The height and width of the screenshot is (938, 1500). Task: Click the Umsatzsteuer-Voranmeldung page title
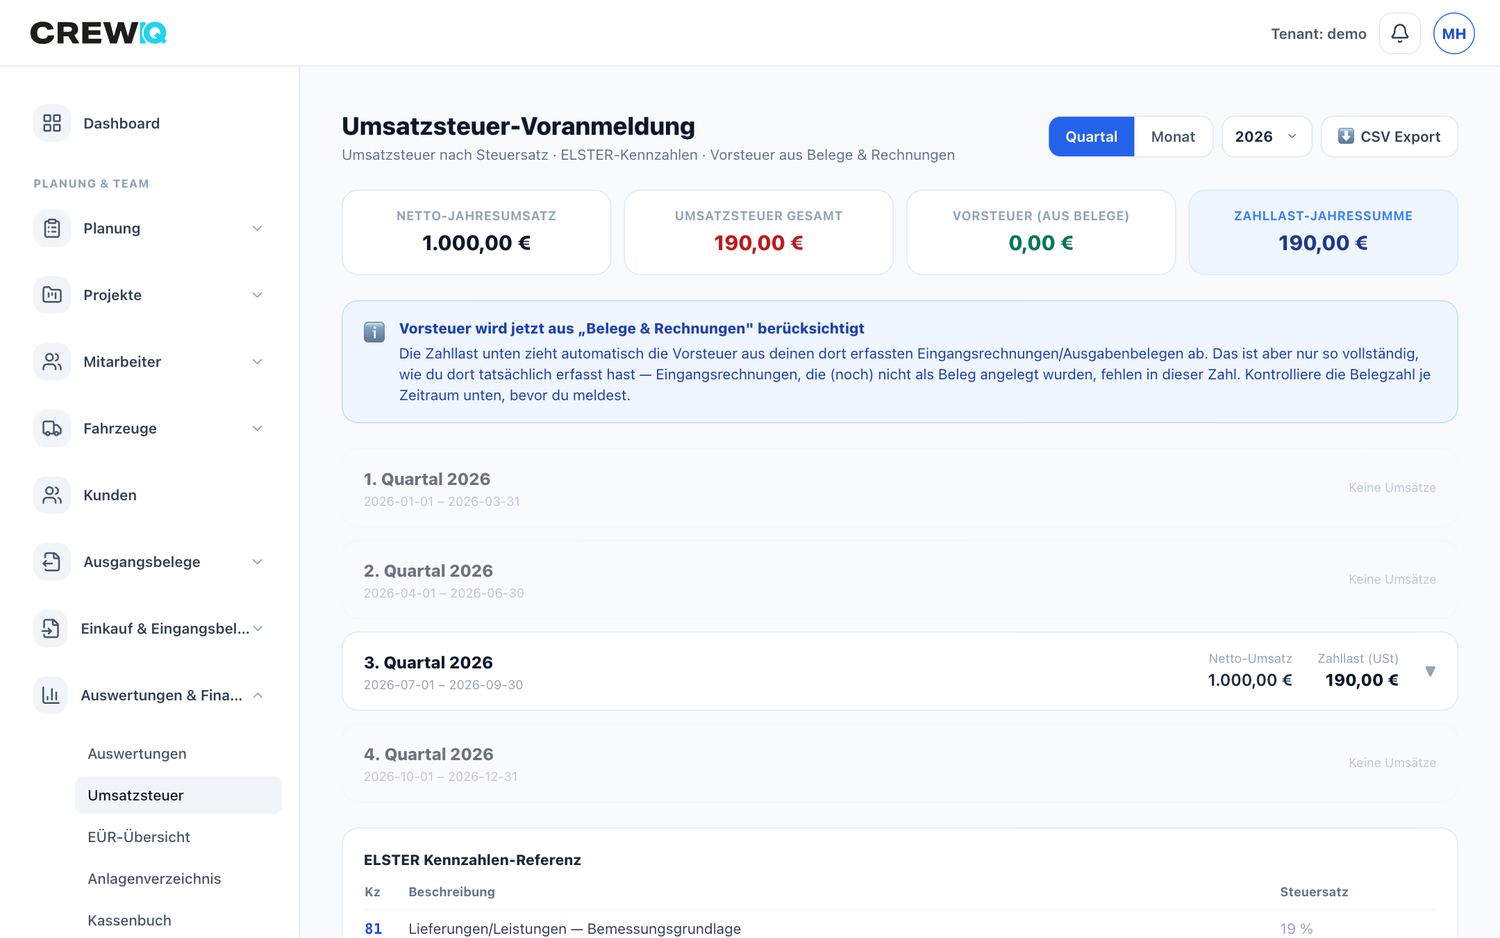point(518,126)
